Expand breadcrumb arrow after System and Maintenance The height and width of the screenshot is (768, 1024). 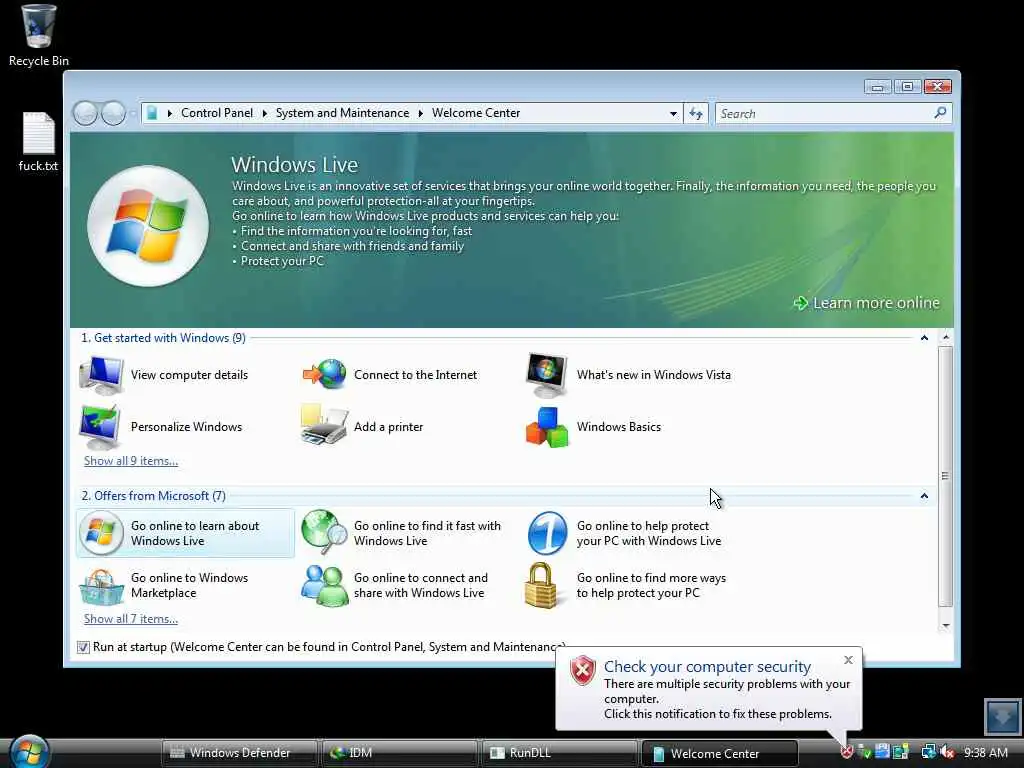click(x=421, y=113)
